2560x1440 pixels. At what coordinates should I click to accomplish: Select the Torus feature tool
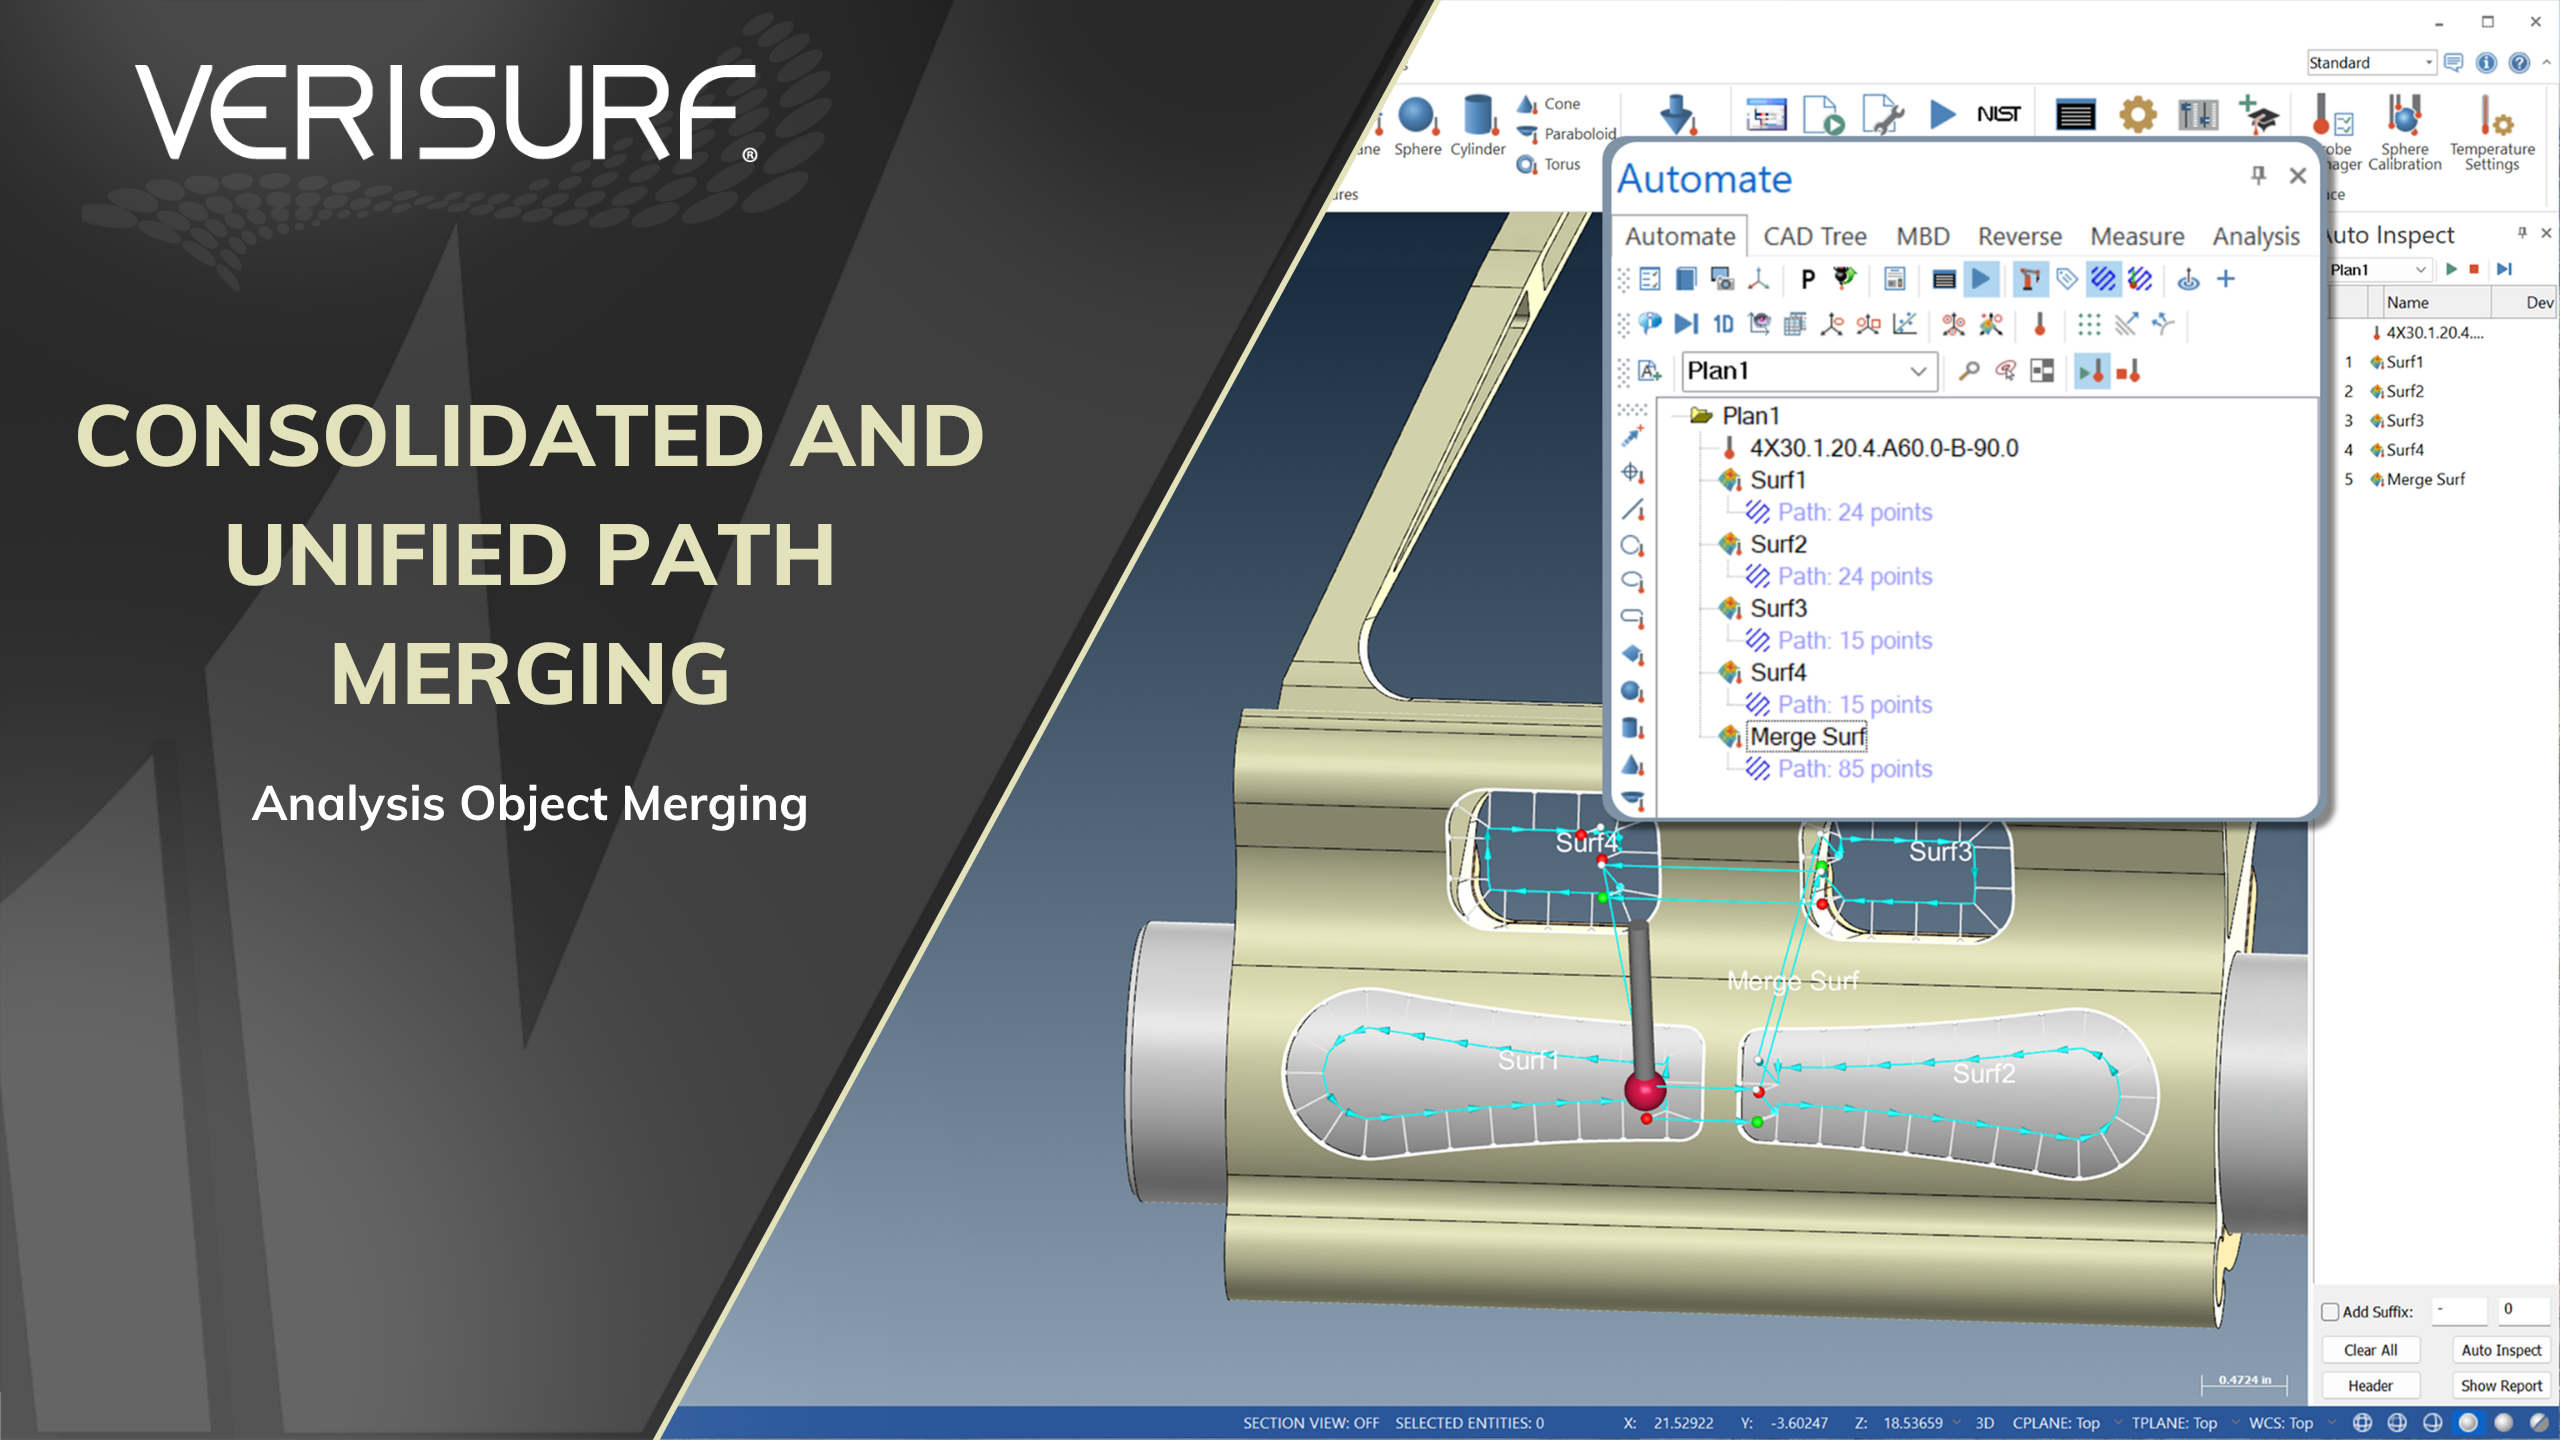[1549, 164]
